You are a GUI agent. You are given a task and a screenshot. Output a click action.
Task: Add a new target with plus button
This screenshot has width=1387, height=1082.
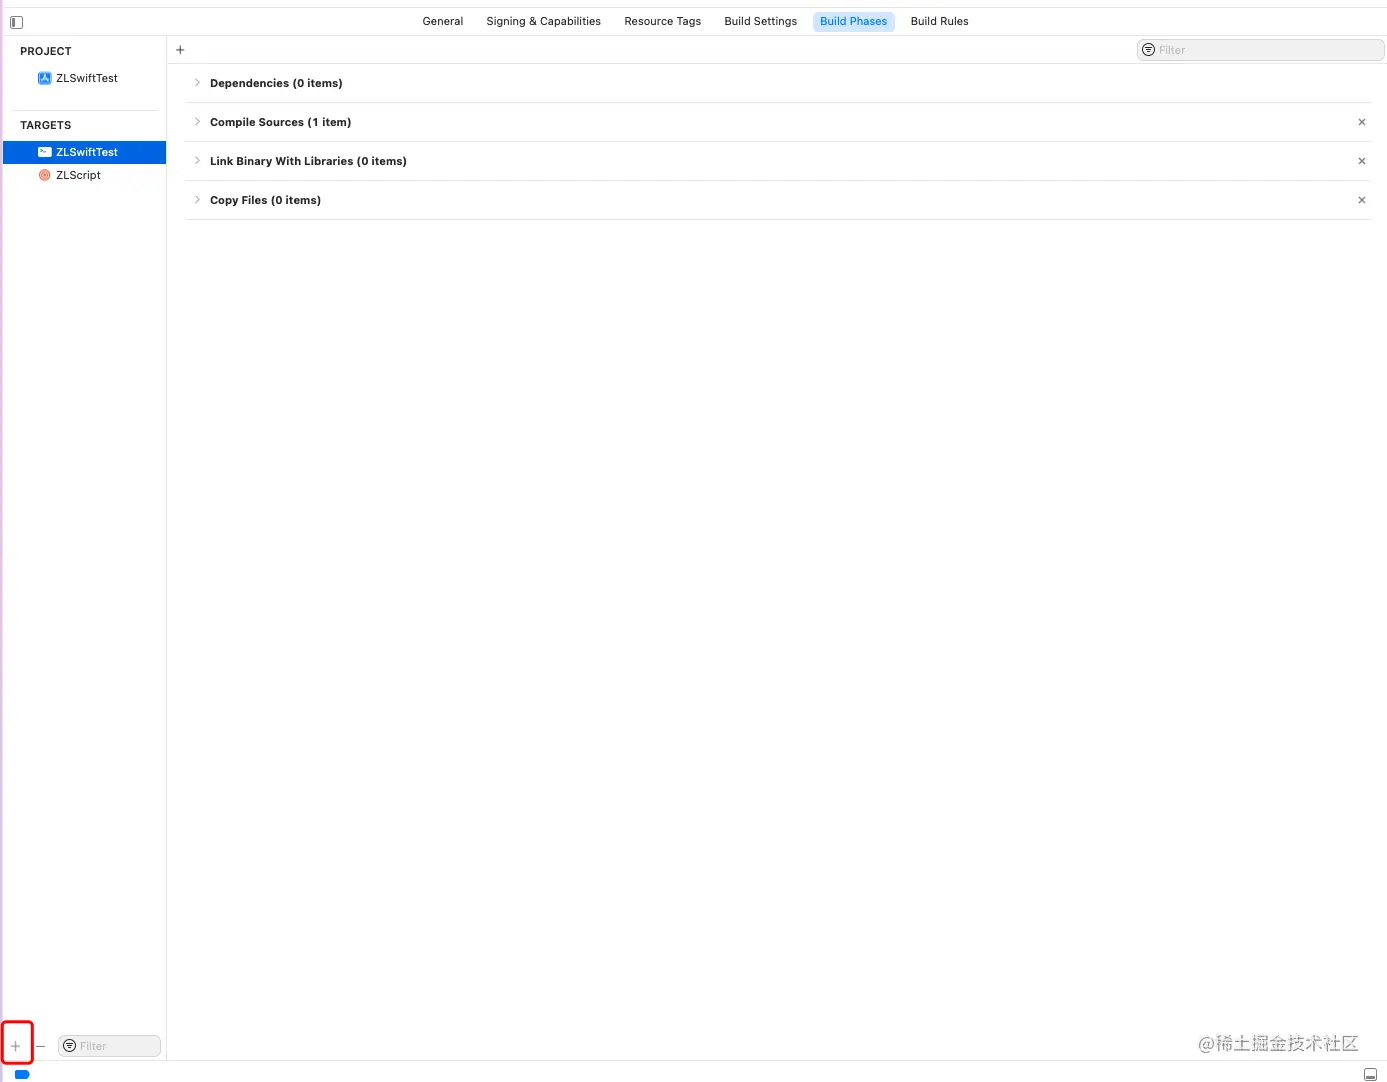point(16,1046)
